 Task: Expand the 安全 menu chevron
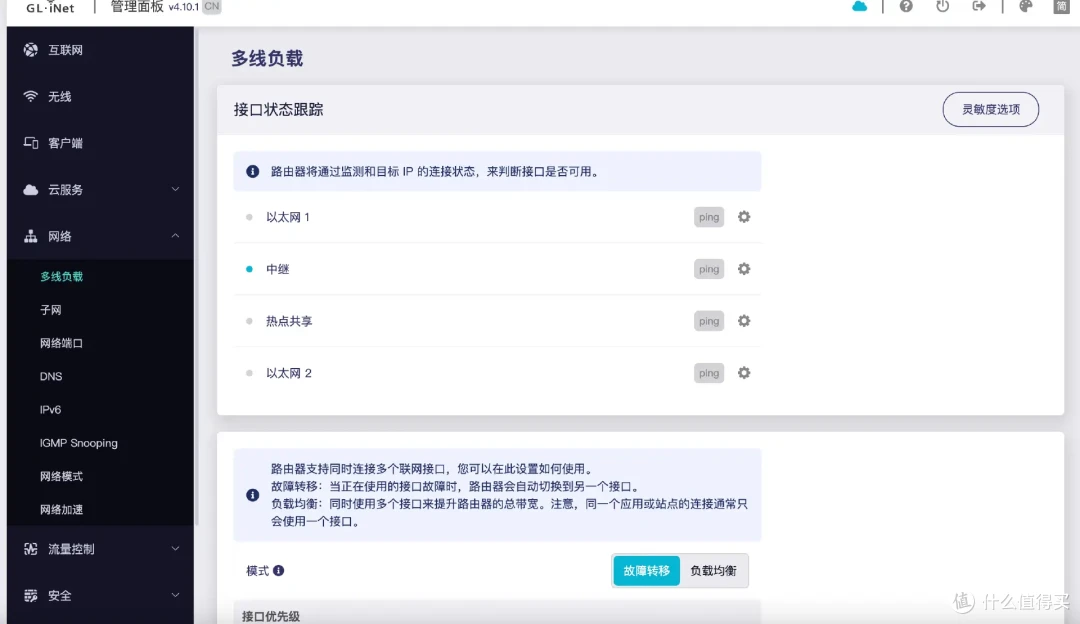point(175,596)
